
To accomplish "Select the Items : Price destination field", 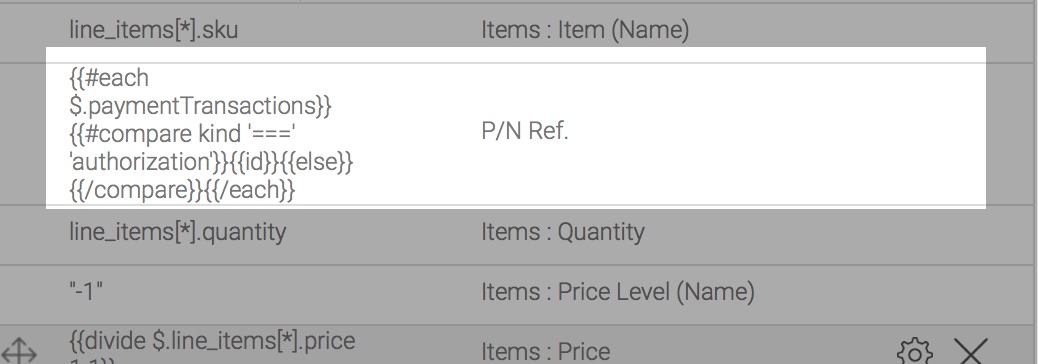I will click(x=545, y=351).
